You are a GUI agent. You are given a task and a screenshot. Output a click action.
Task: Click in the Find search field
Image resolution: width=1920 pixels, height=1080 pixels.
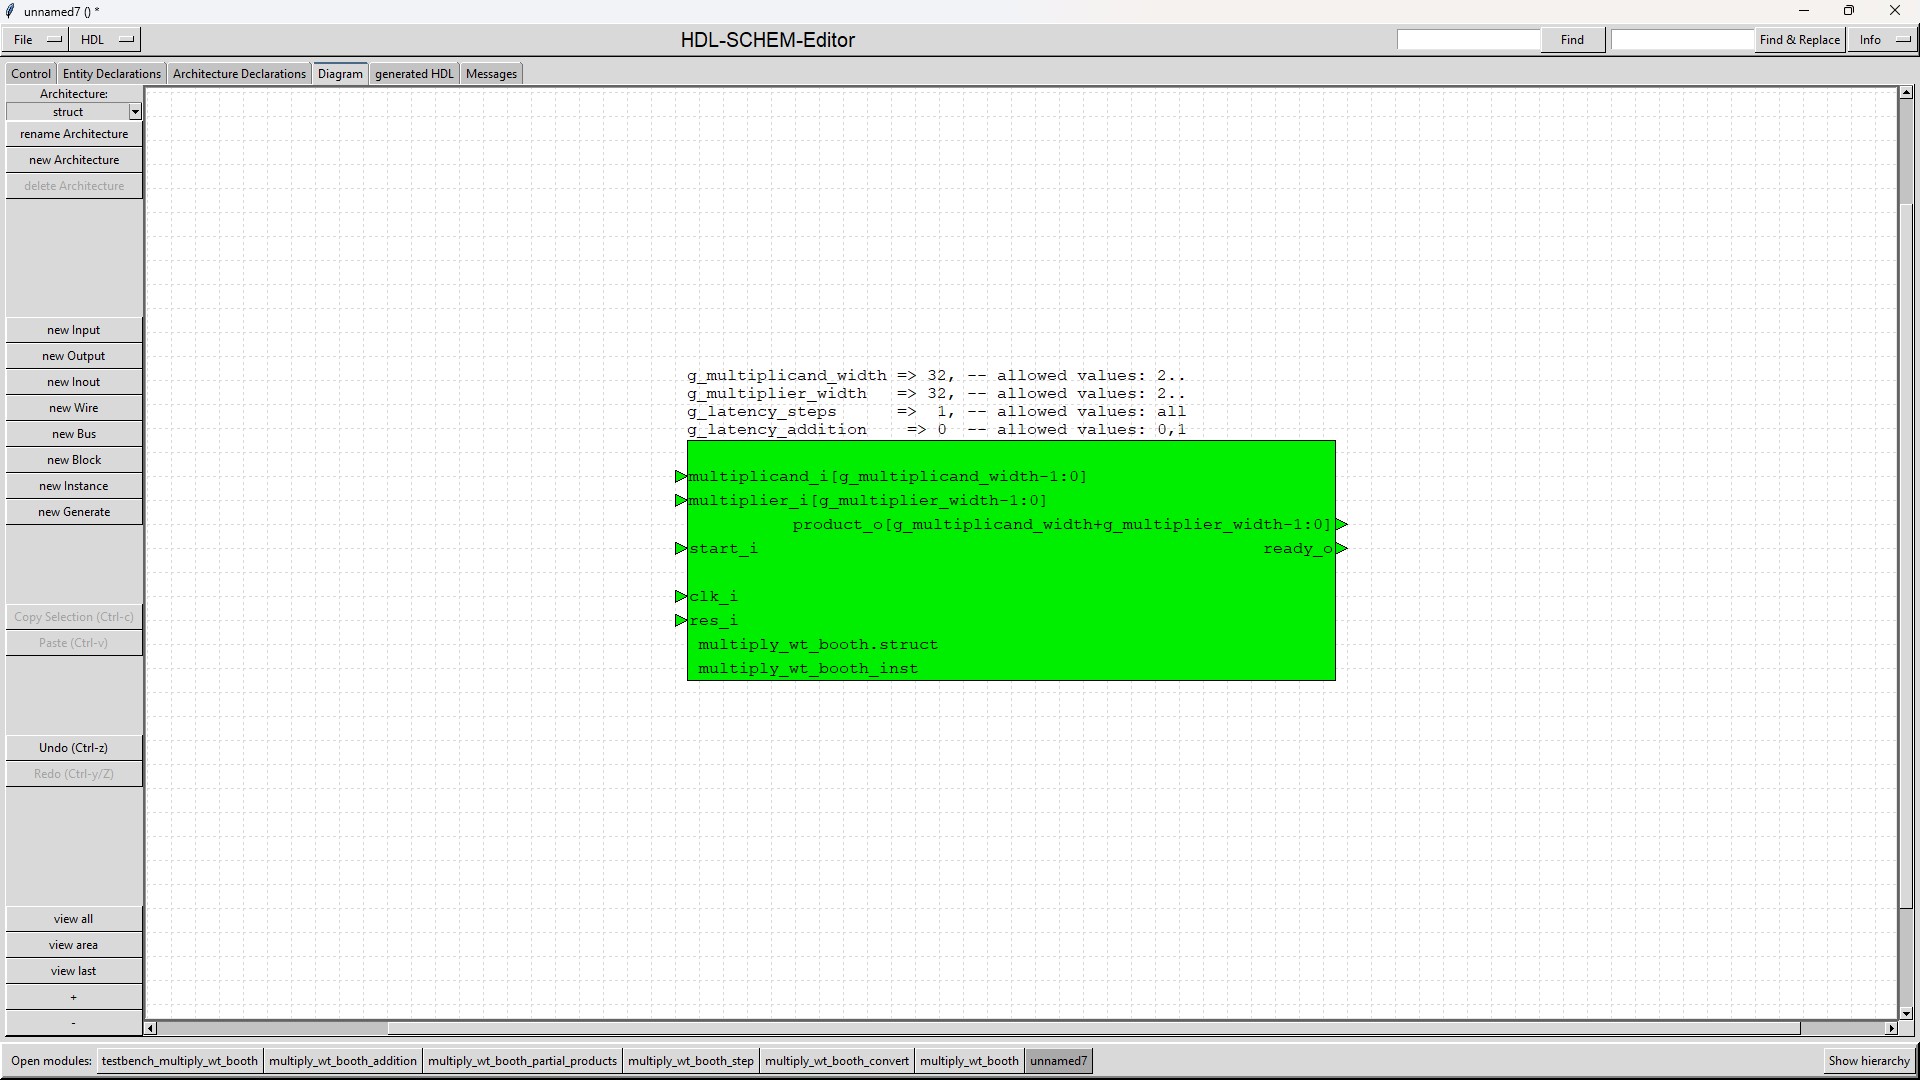pos(1468,40)
